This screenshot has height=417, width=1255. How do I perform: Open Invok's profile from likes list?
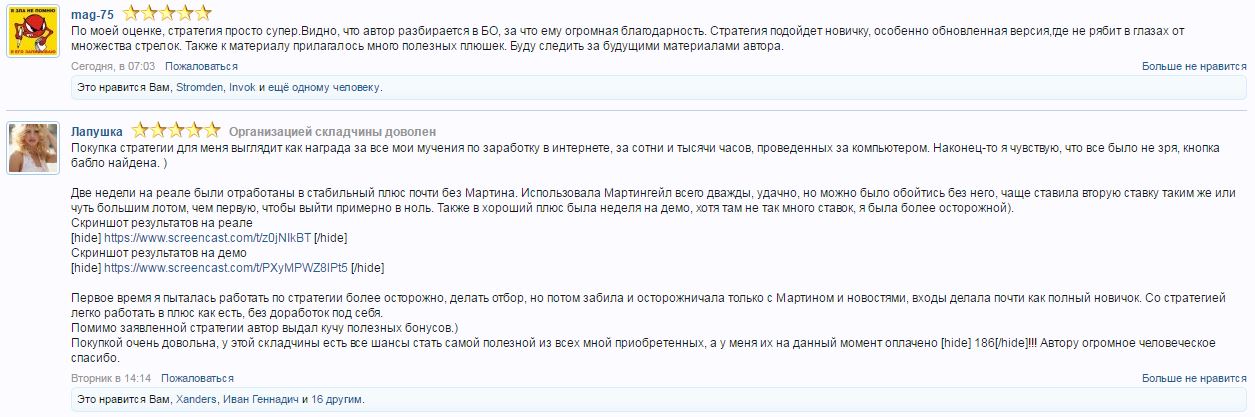[x=242, y=88]
